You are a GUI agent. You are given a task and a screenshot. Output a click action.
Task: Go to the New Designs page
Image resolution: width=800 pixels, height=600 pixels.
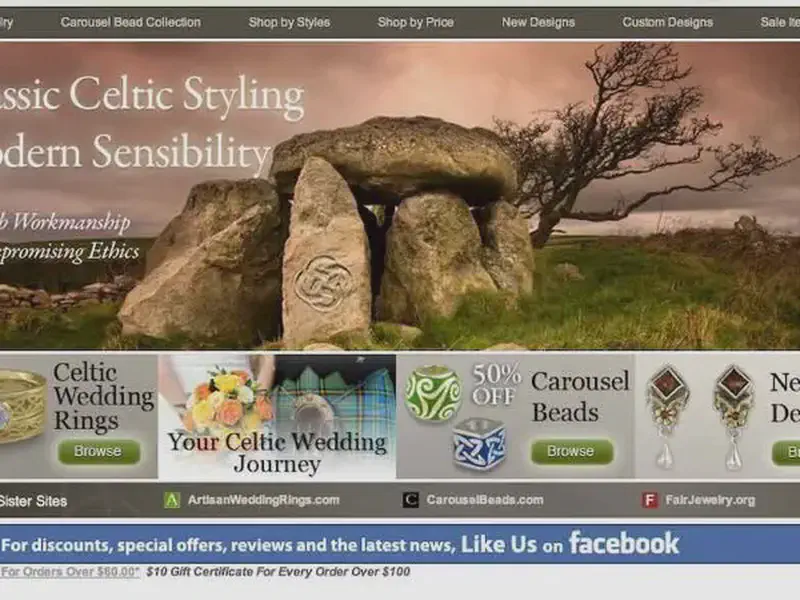538,22
